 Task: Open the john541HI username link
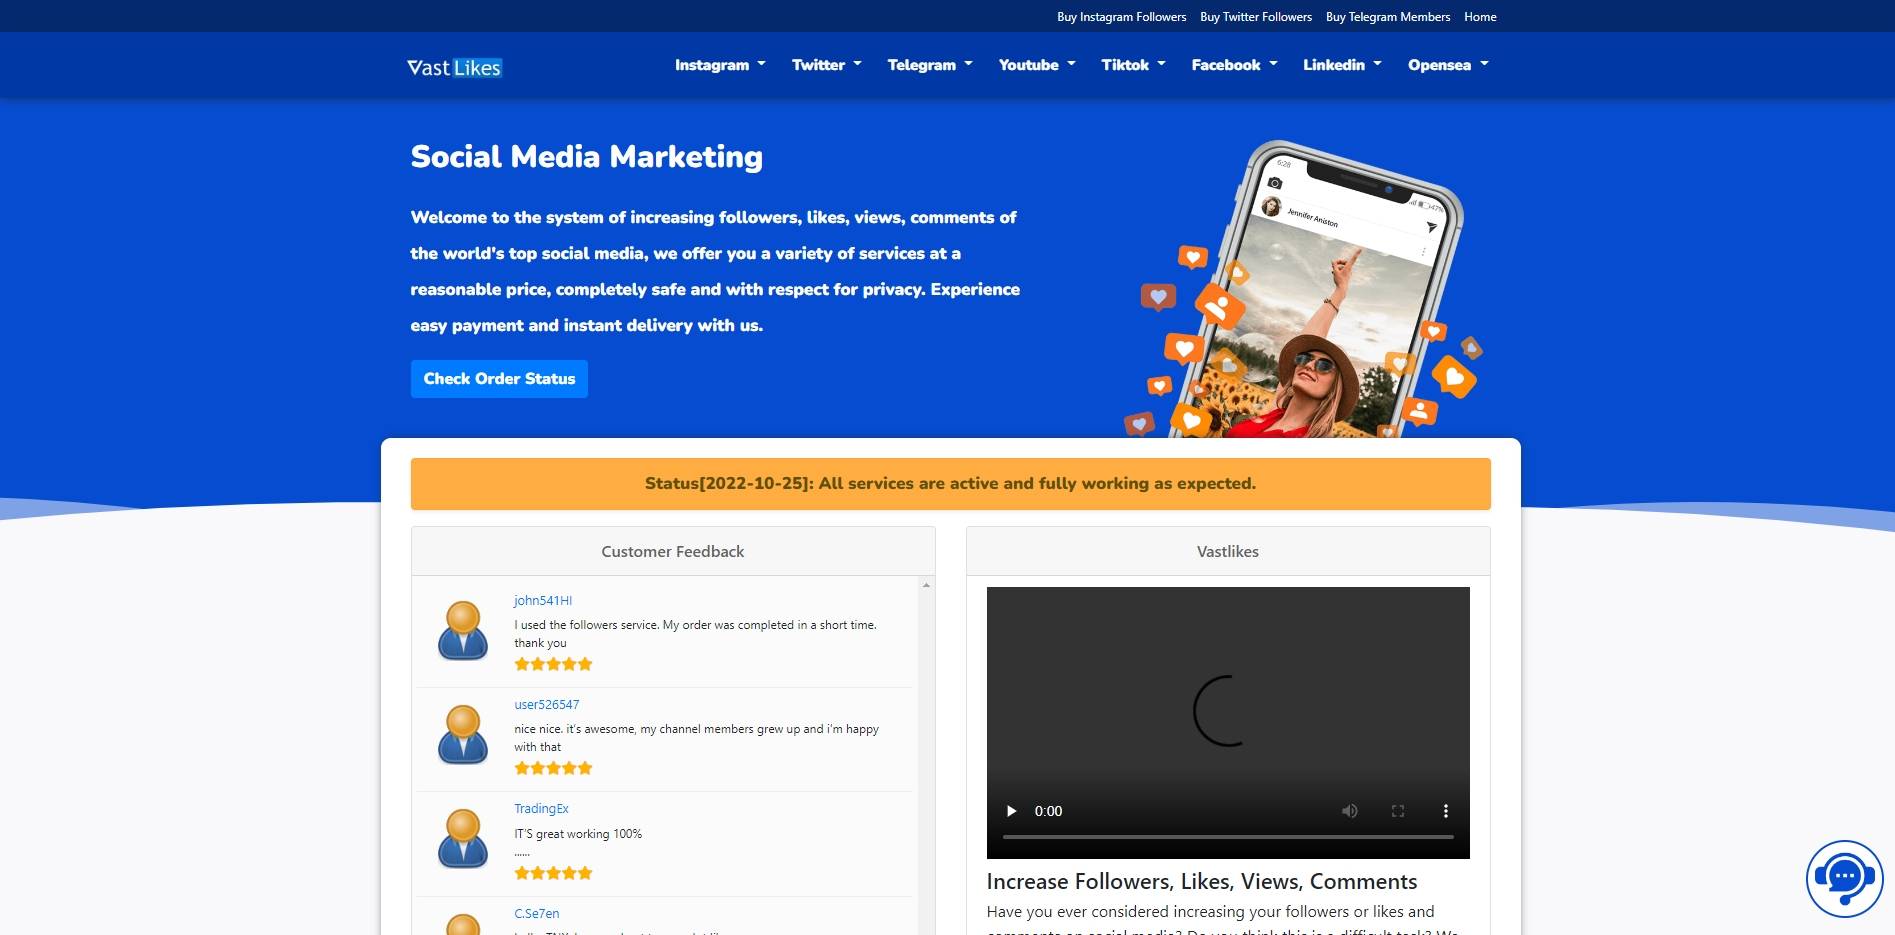(x=543, y=601)
